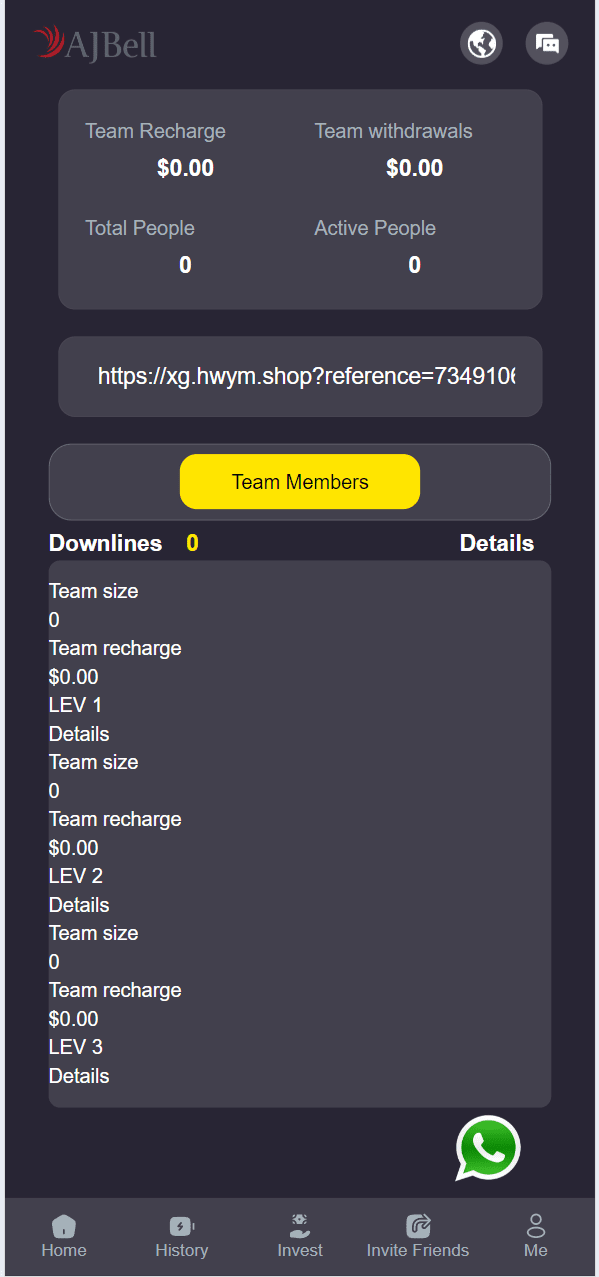The image size is (599, 1277).
Task: Click the Team Recharge $0.00 amount
Action: pos(185,168)
